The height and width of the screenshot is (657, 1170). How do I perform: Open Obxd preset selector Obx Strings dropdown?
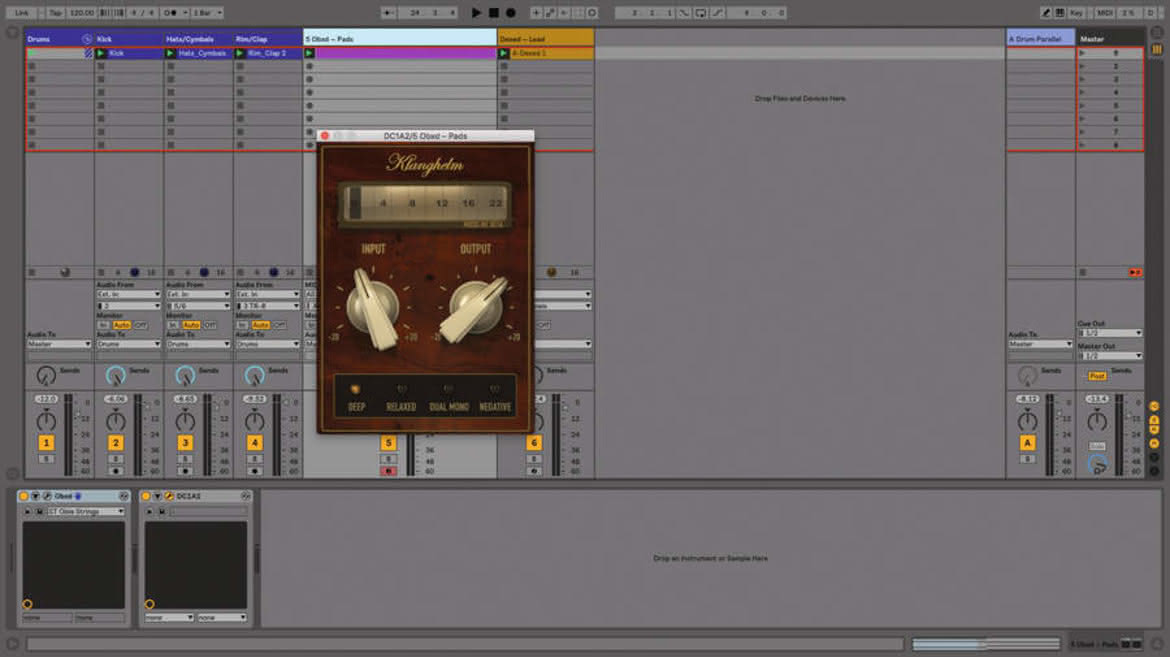coord(86,511)
